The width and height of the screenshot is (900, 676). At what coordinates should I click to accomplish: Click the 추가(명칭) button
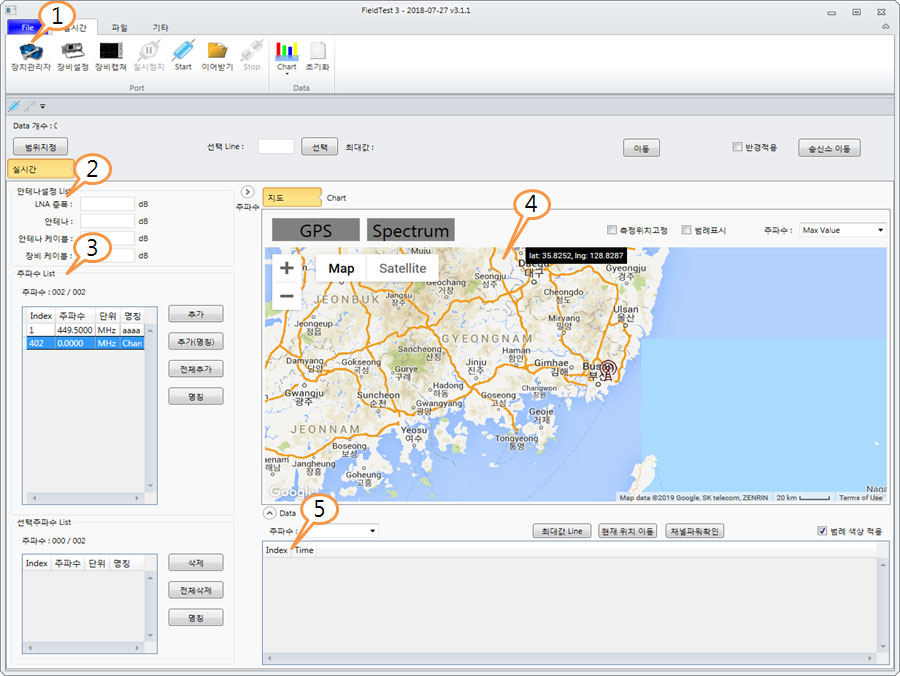pyautogui.click(x=196, y=341)
